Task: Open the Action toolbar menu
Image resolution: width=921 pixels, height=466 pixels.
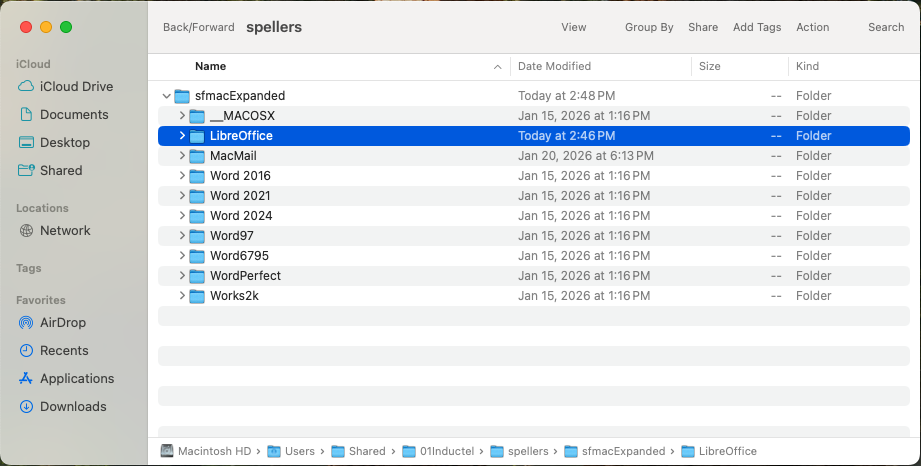Action: [x=812, y=27]
